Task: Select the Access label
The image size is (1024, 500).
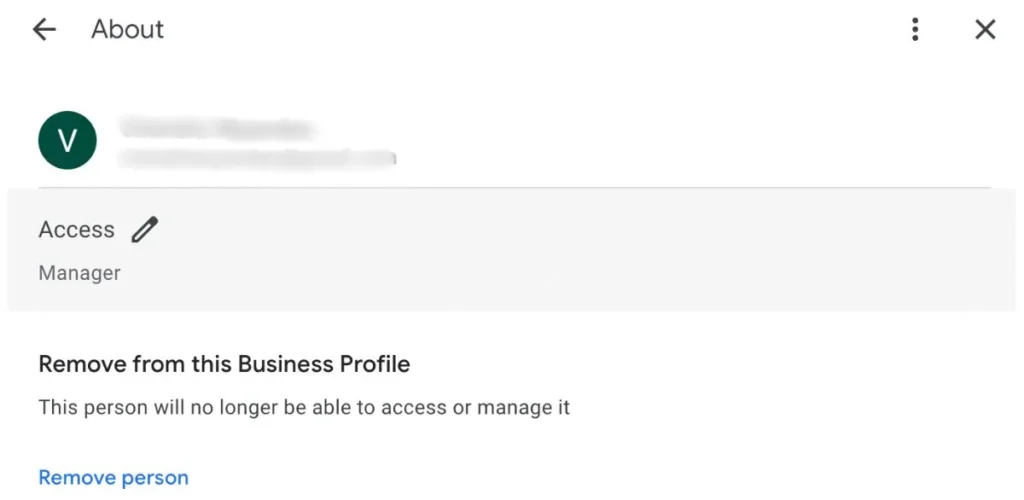Action: coord(76,230)
